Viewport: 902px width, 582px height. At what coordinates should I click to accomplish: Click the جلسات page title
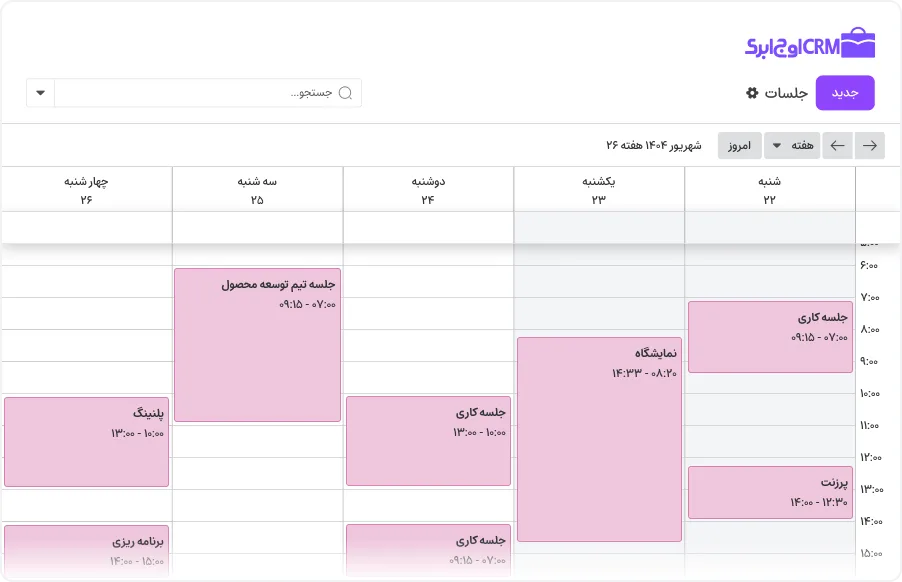pos(786,93)
